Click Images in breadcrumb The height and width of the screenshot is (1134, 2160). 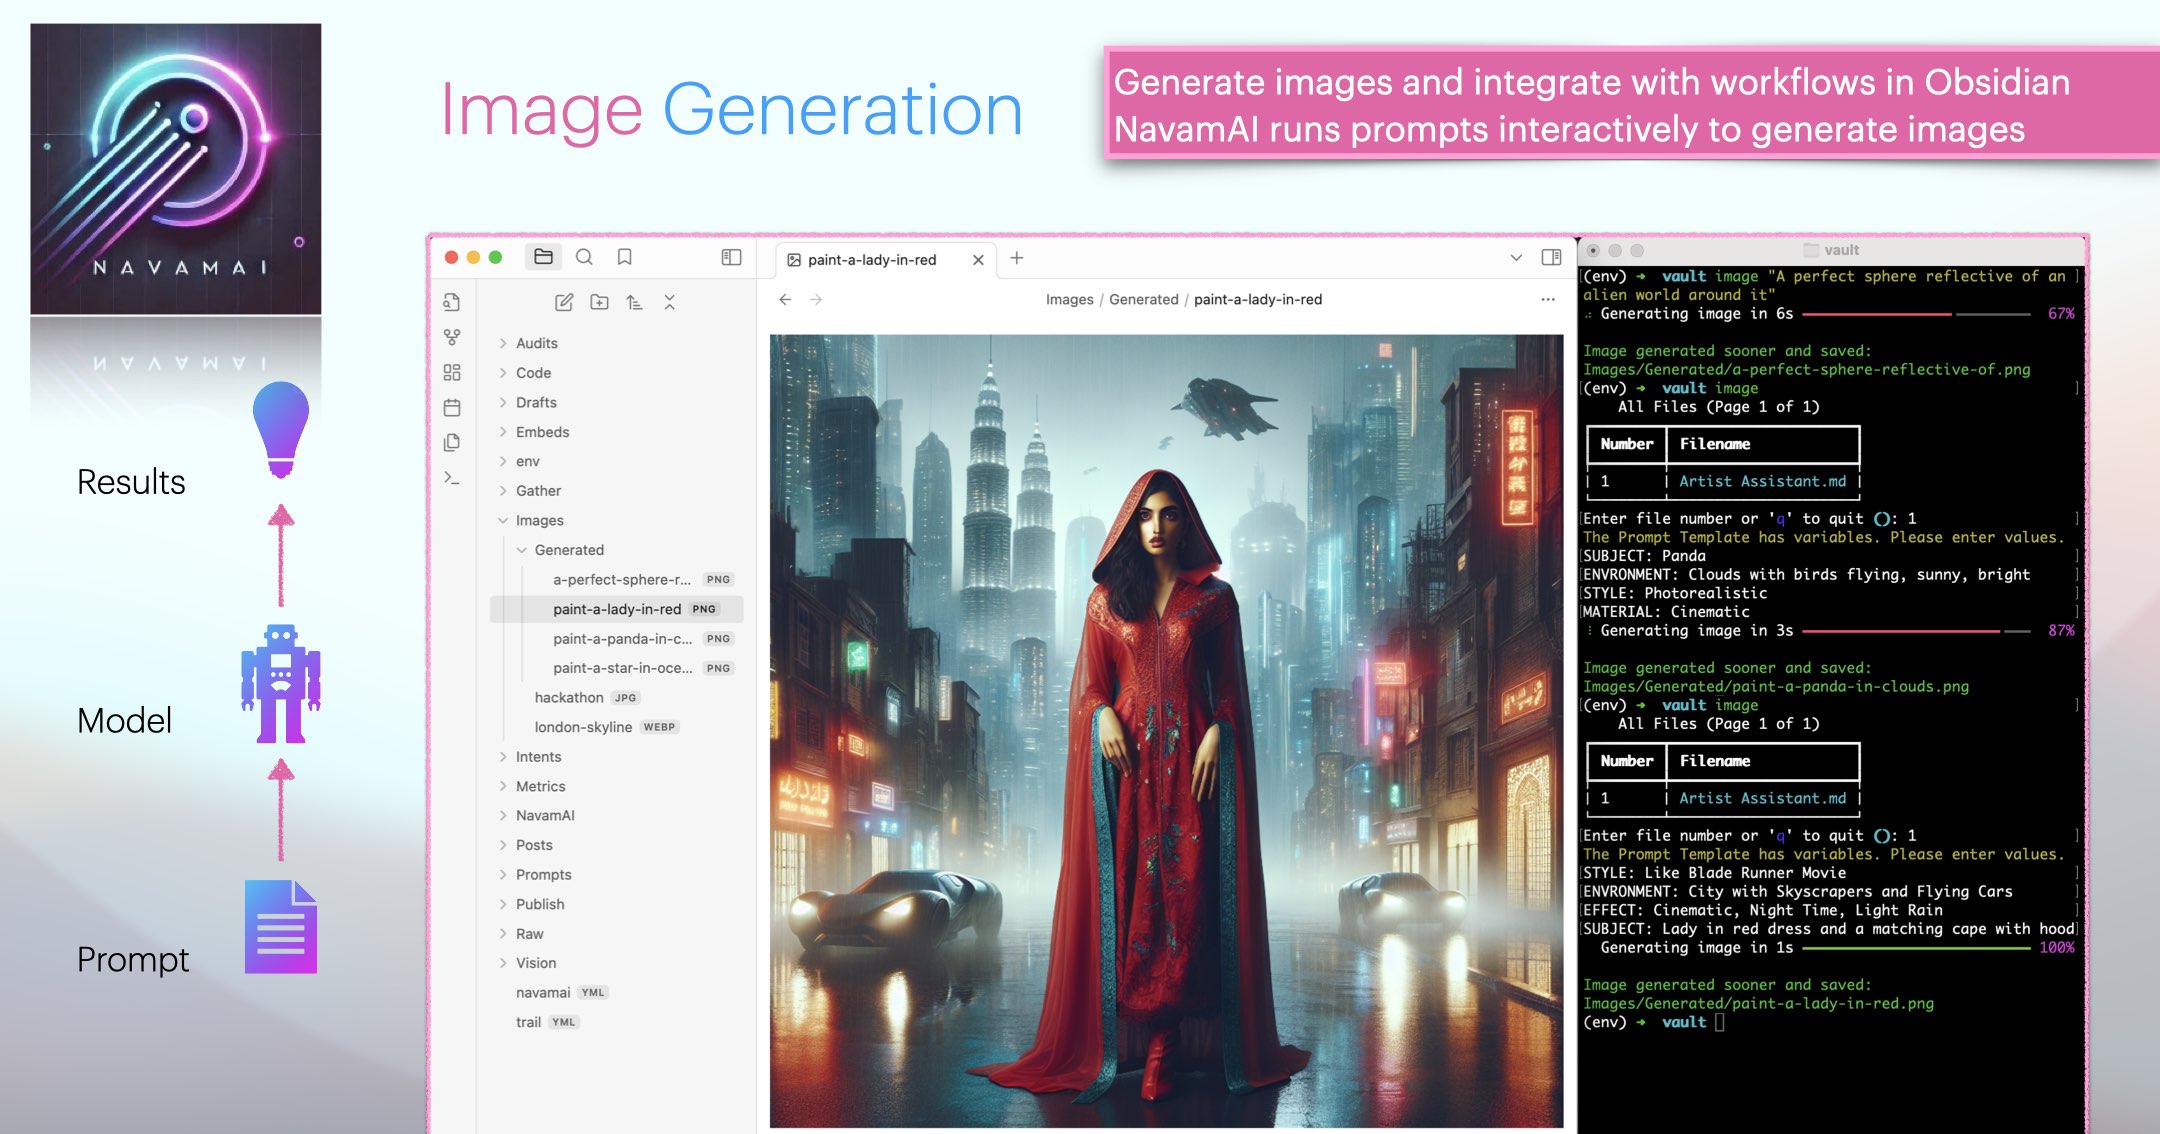[x=1069, y=299]
